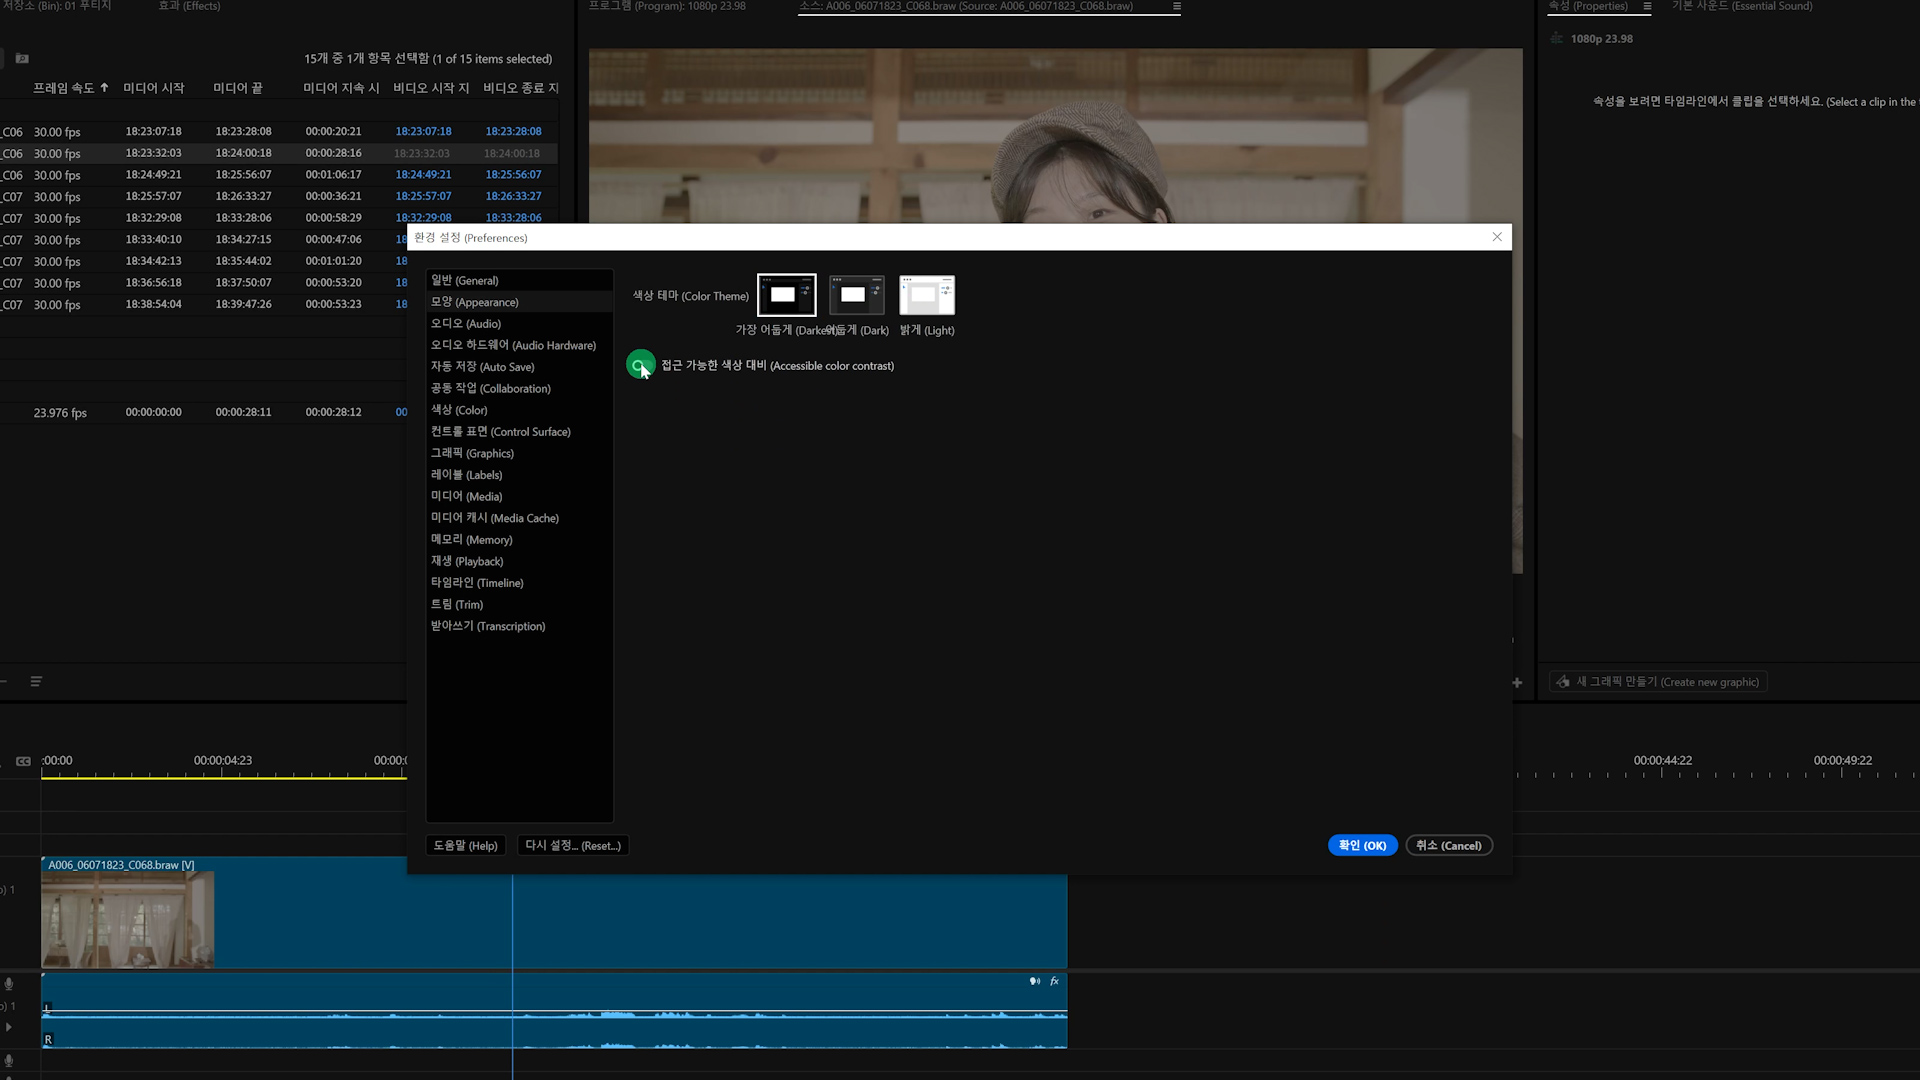Open the Properties panel menu icon
The image size is (1920, 1080).
click(x=1647, y=6)
